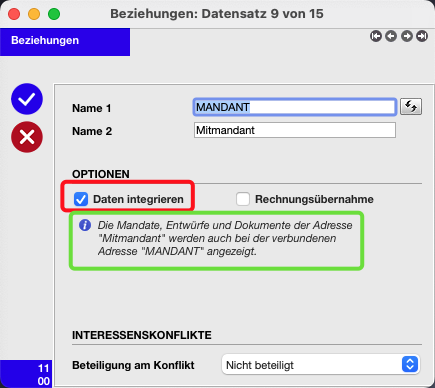Open the Beteiligung am Konflikt dropdown
435x388 pixels.
tap(320, 365)
